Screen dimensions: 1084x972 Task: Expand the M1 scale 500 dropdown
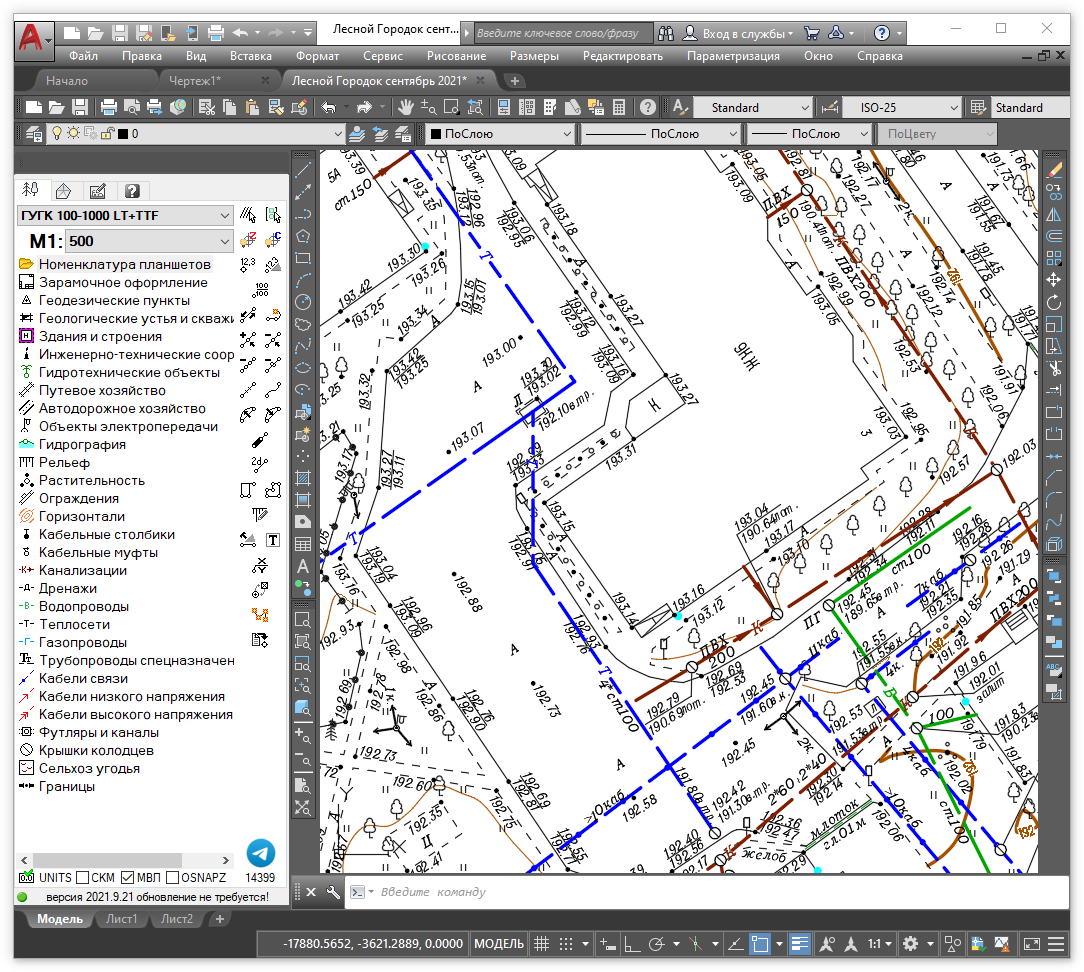pyautogui.click(x=150, y=241)
